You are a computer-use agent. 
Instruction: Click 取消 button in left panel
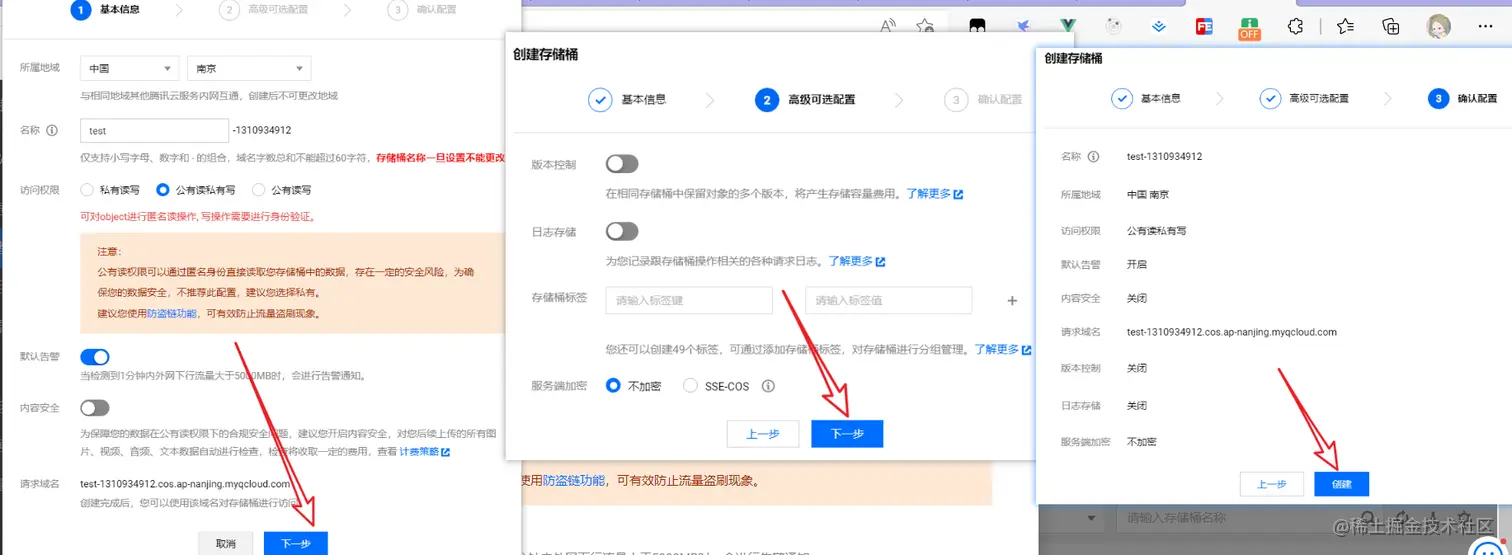[225, 544]
